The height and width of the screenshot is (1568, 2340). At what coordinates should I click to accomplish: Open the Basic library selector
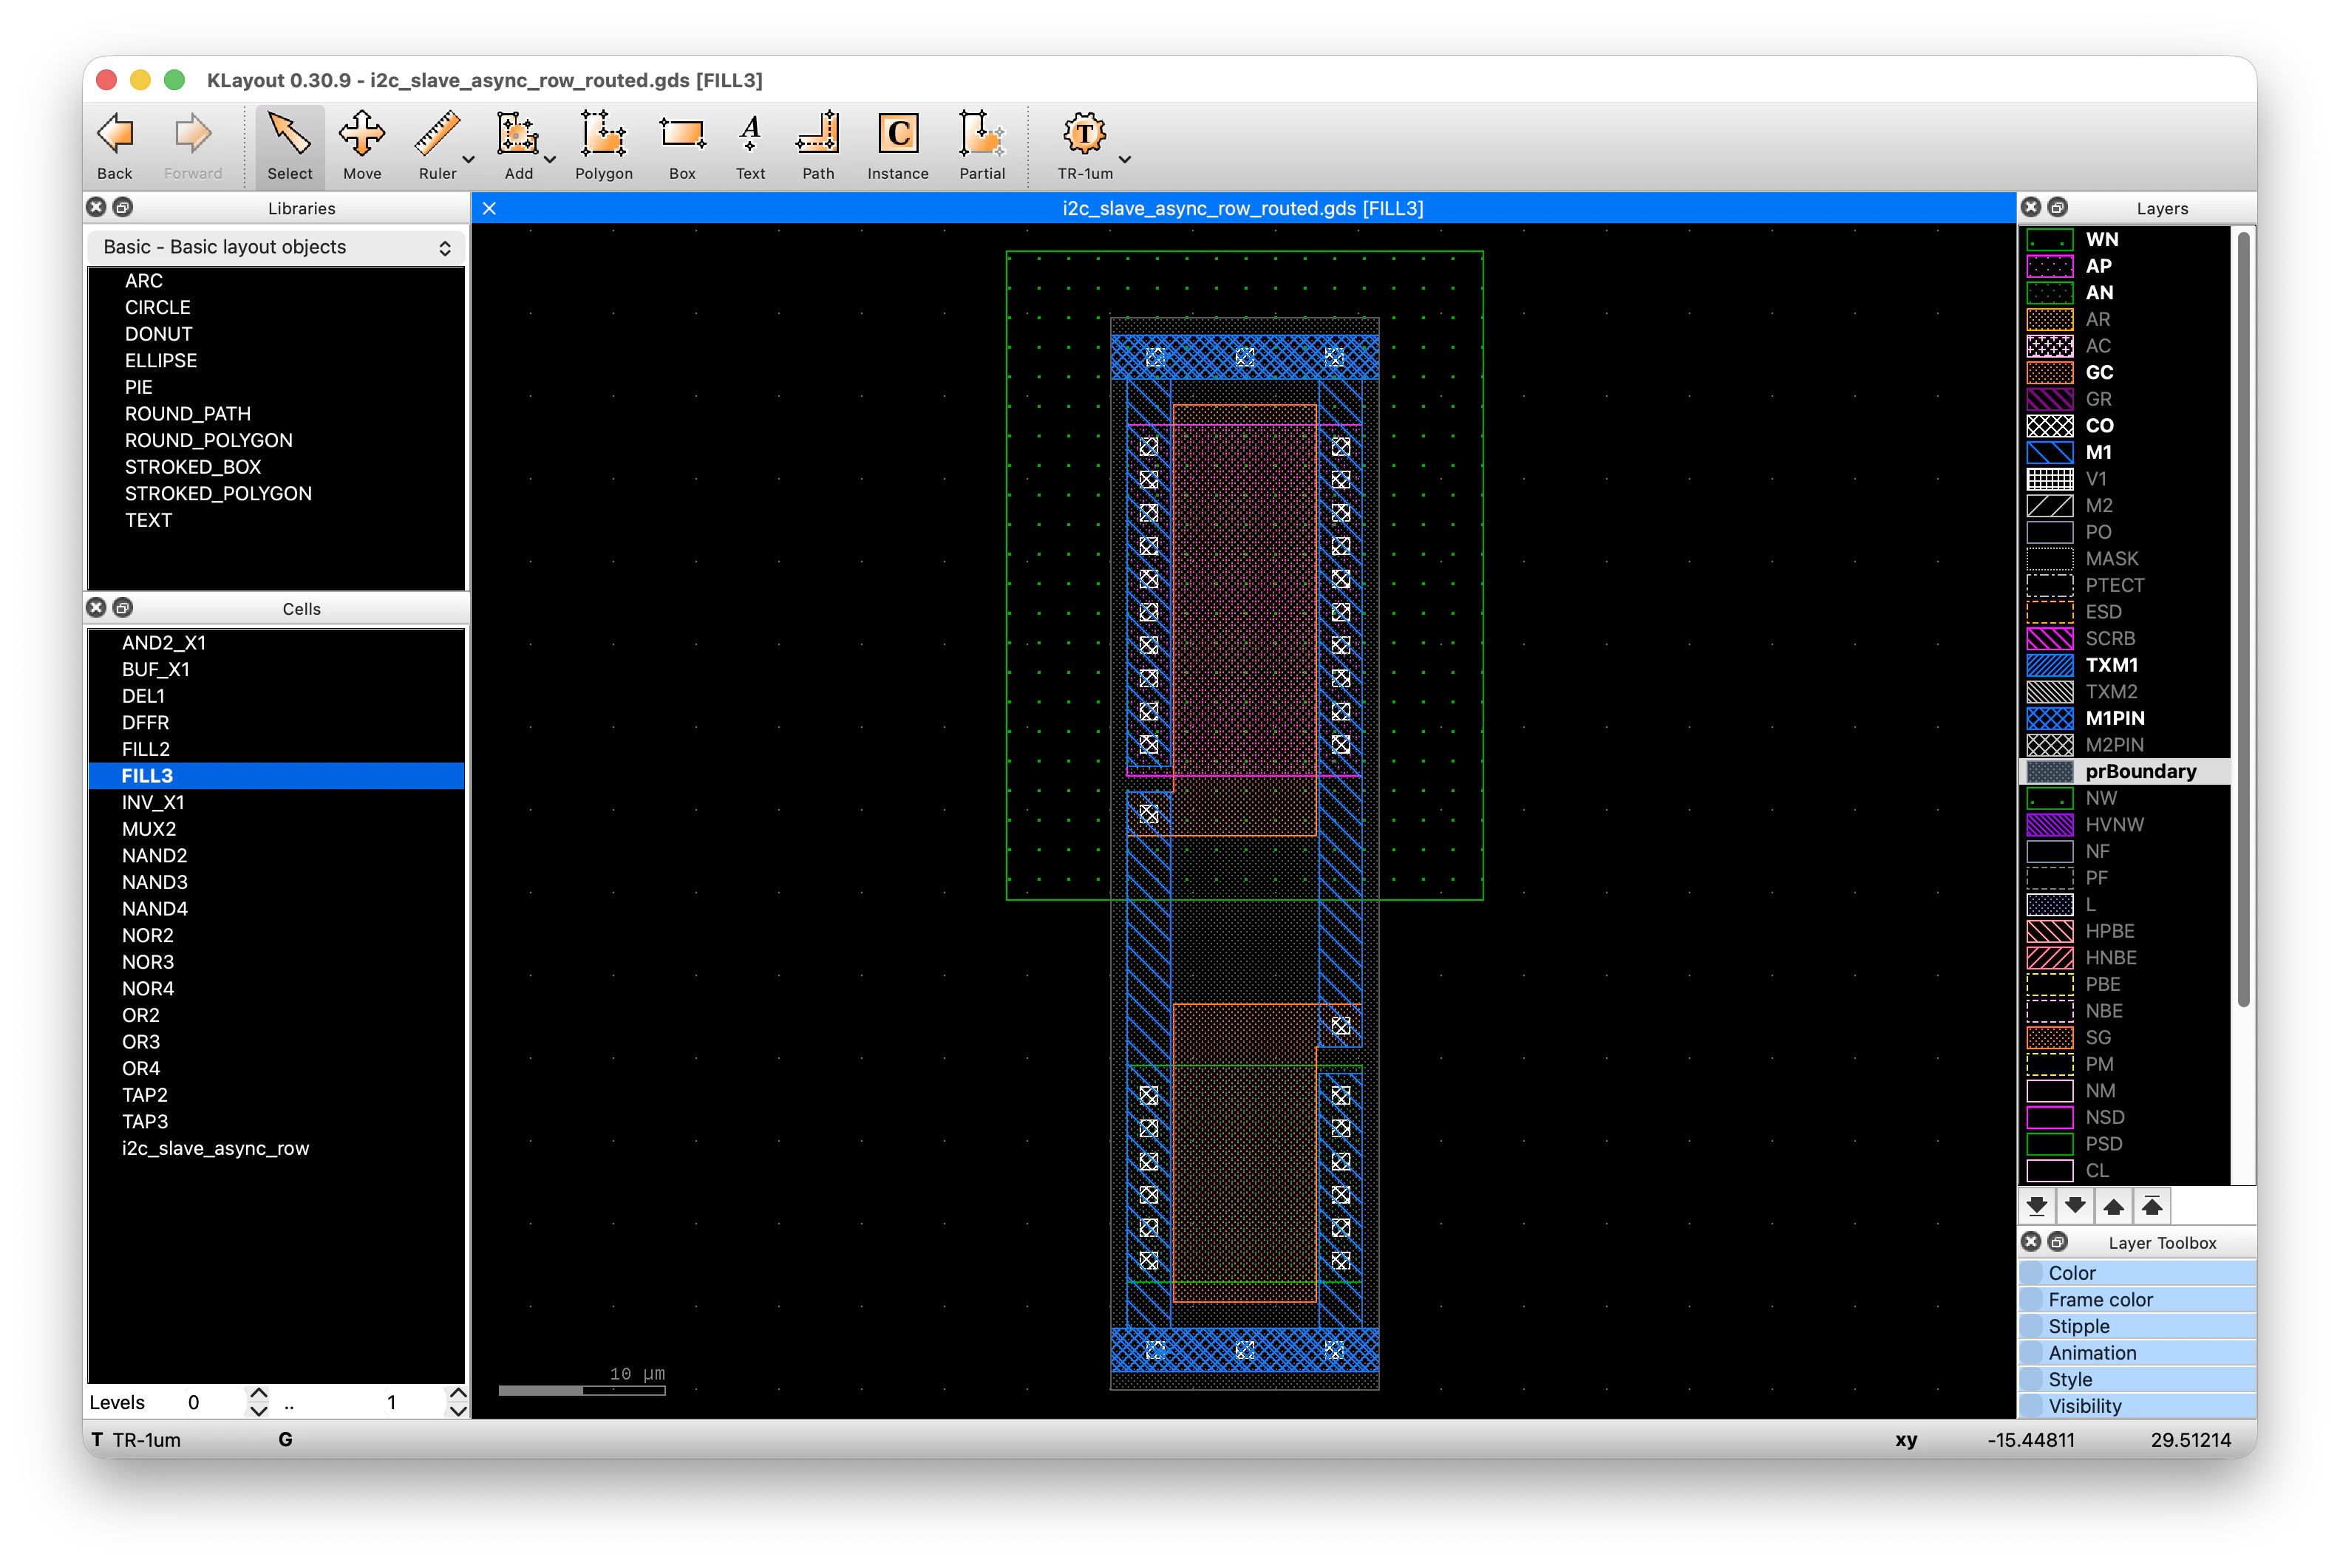coord(276,247)
